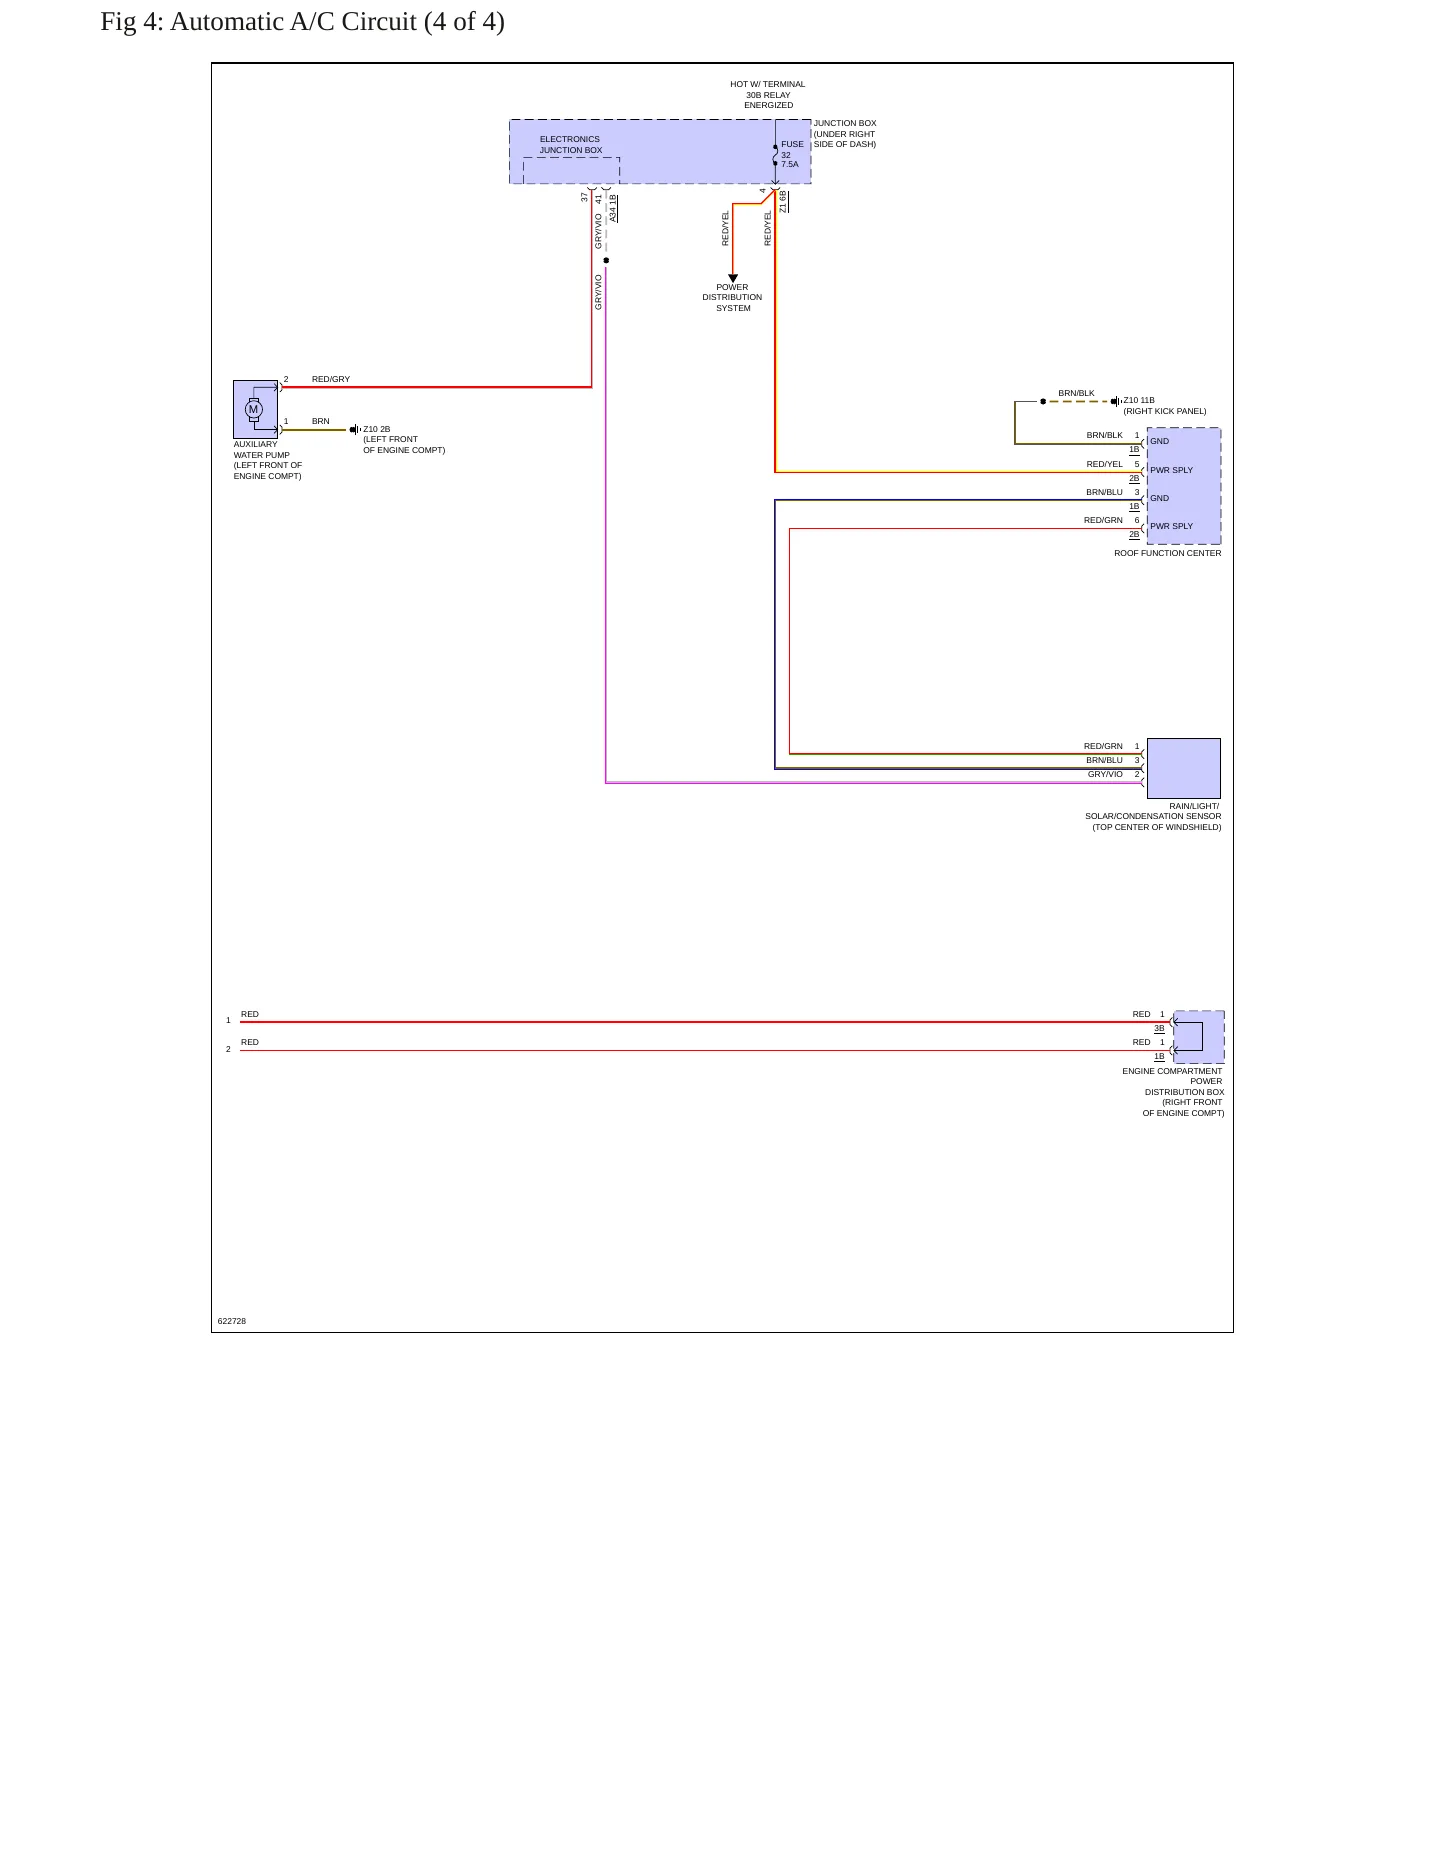Screen dimensions: 1445x1870
Task: Click the ground symbol beside Z10 11B
Action: tap(1116, 401)
